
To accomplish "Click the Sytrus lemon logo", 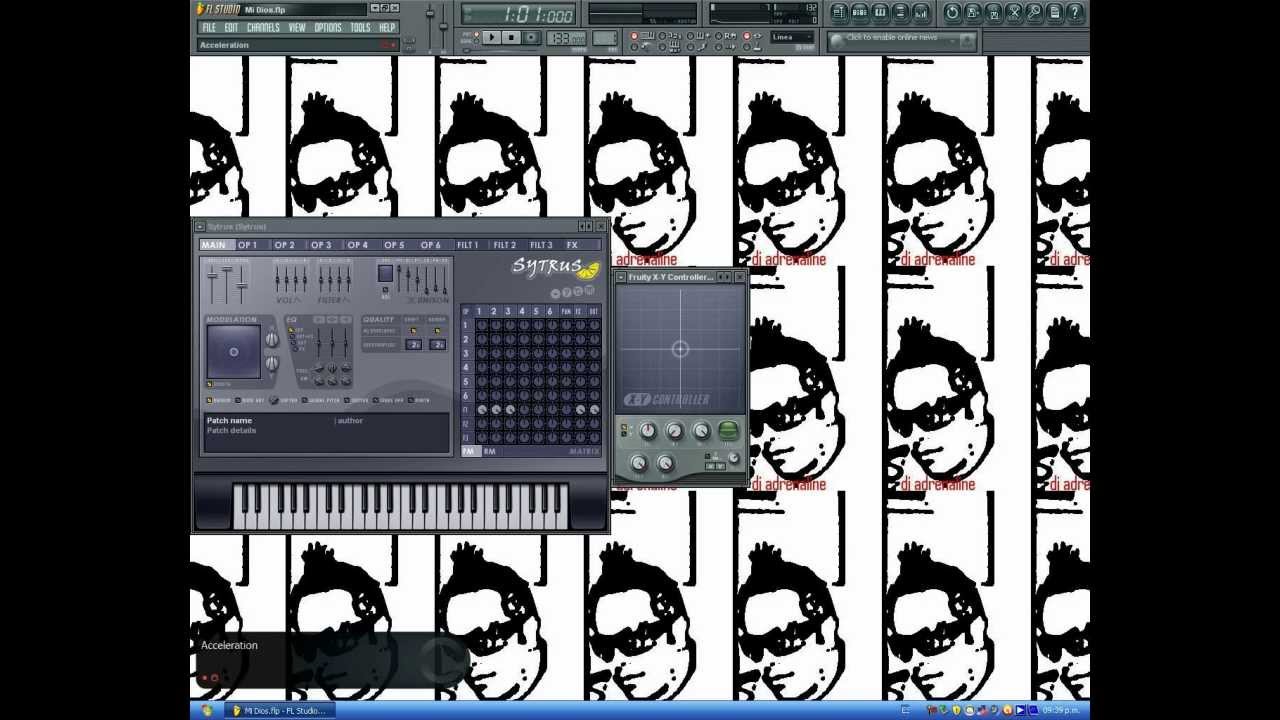I will [588, 270].
